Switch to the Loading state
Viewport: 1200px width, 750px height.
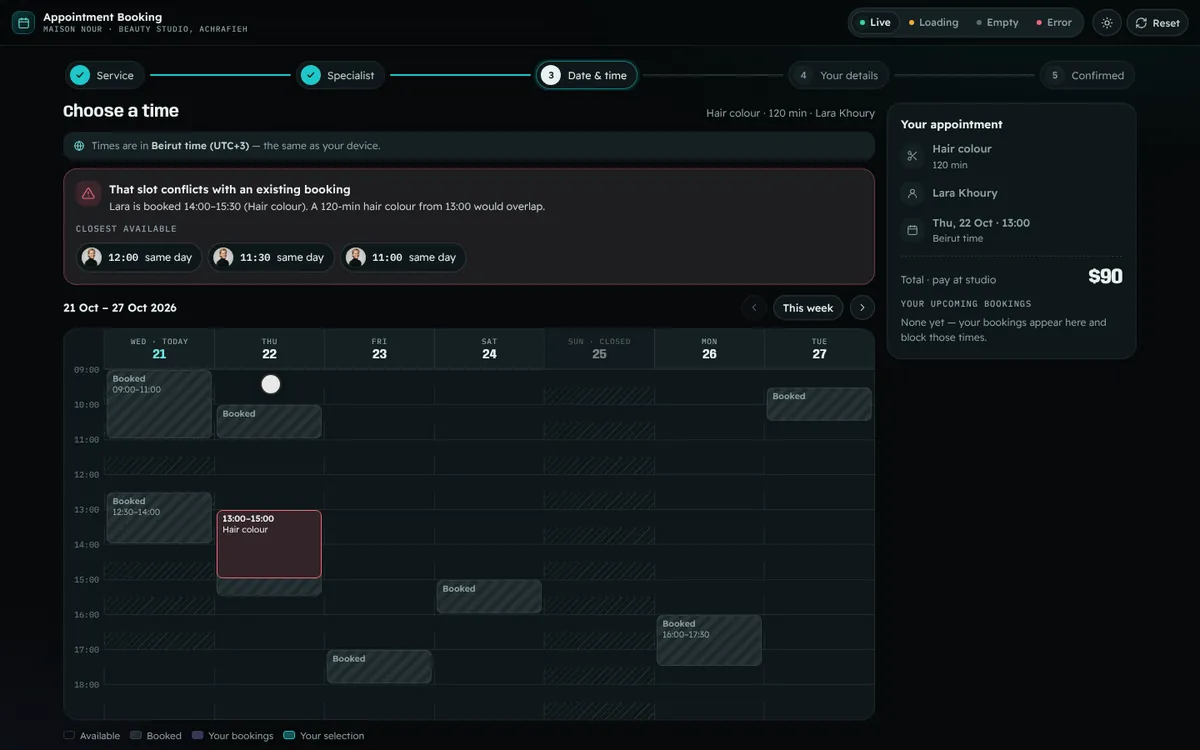pos(933,22)
